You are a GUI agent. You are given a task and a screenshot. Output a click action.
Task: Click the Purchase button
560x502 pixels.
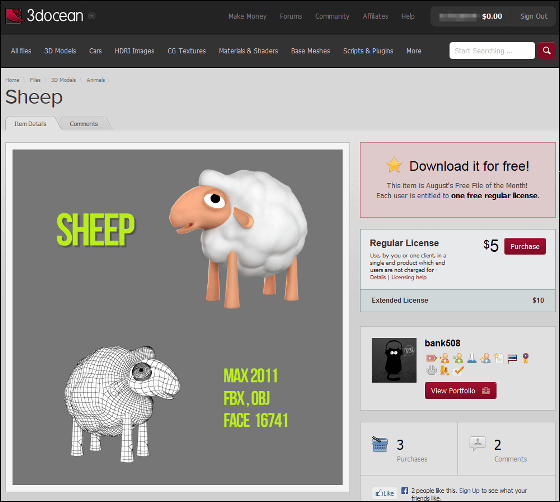525,246
